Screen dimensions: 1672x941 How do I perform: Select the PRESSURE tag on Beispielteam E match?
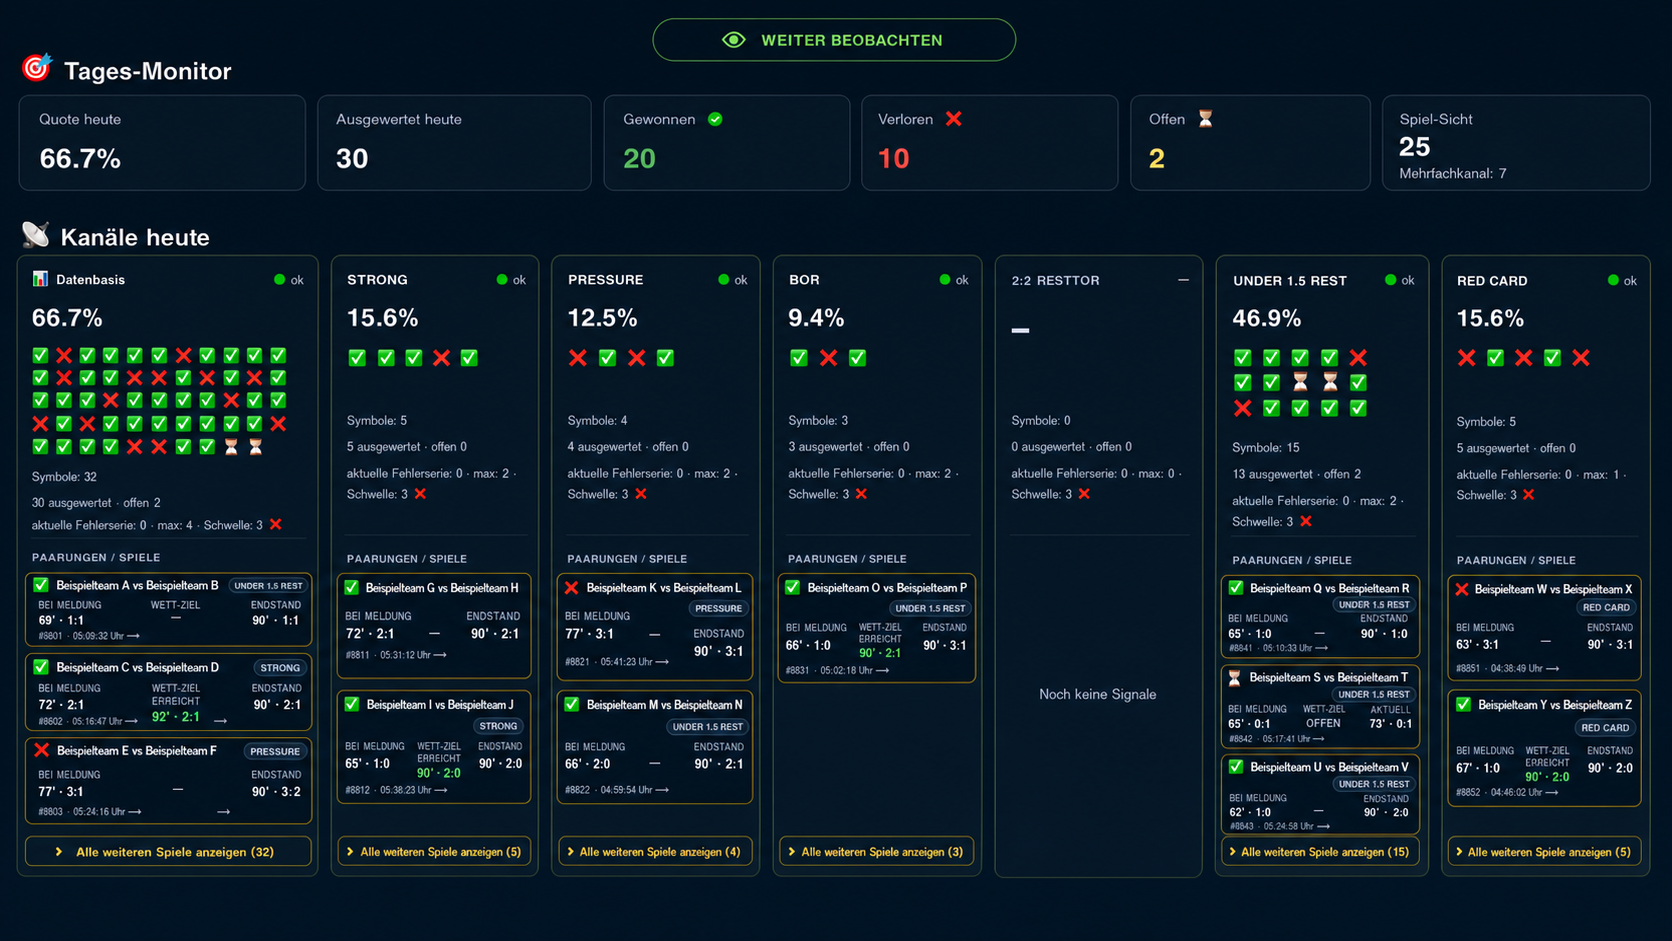point(275,751)
